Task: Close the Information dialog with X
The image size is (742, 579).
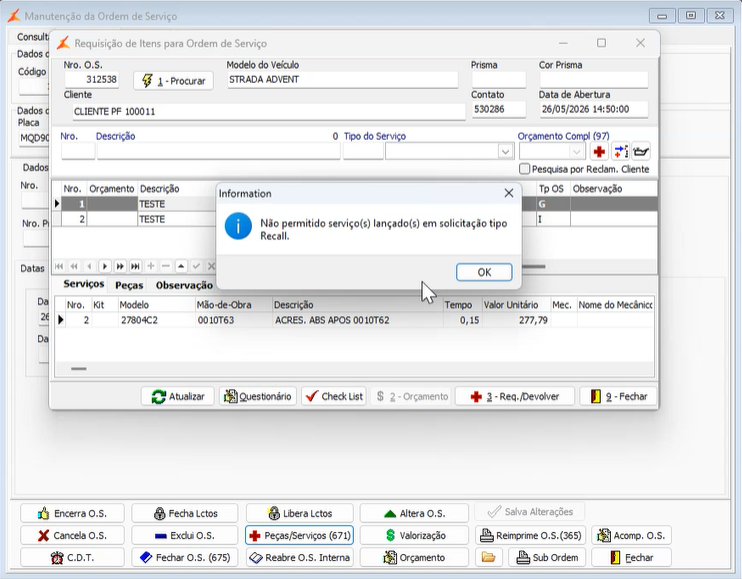Action: [x=509, y=193]
